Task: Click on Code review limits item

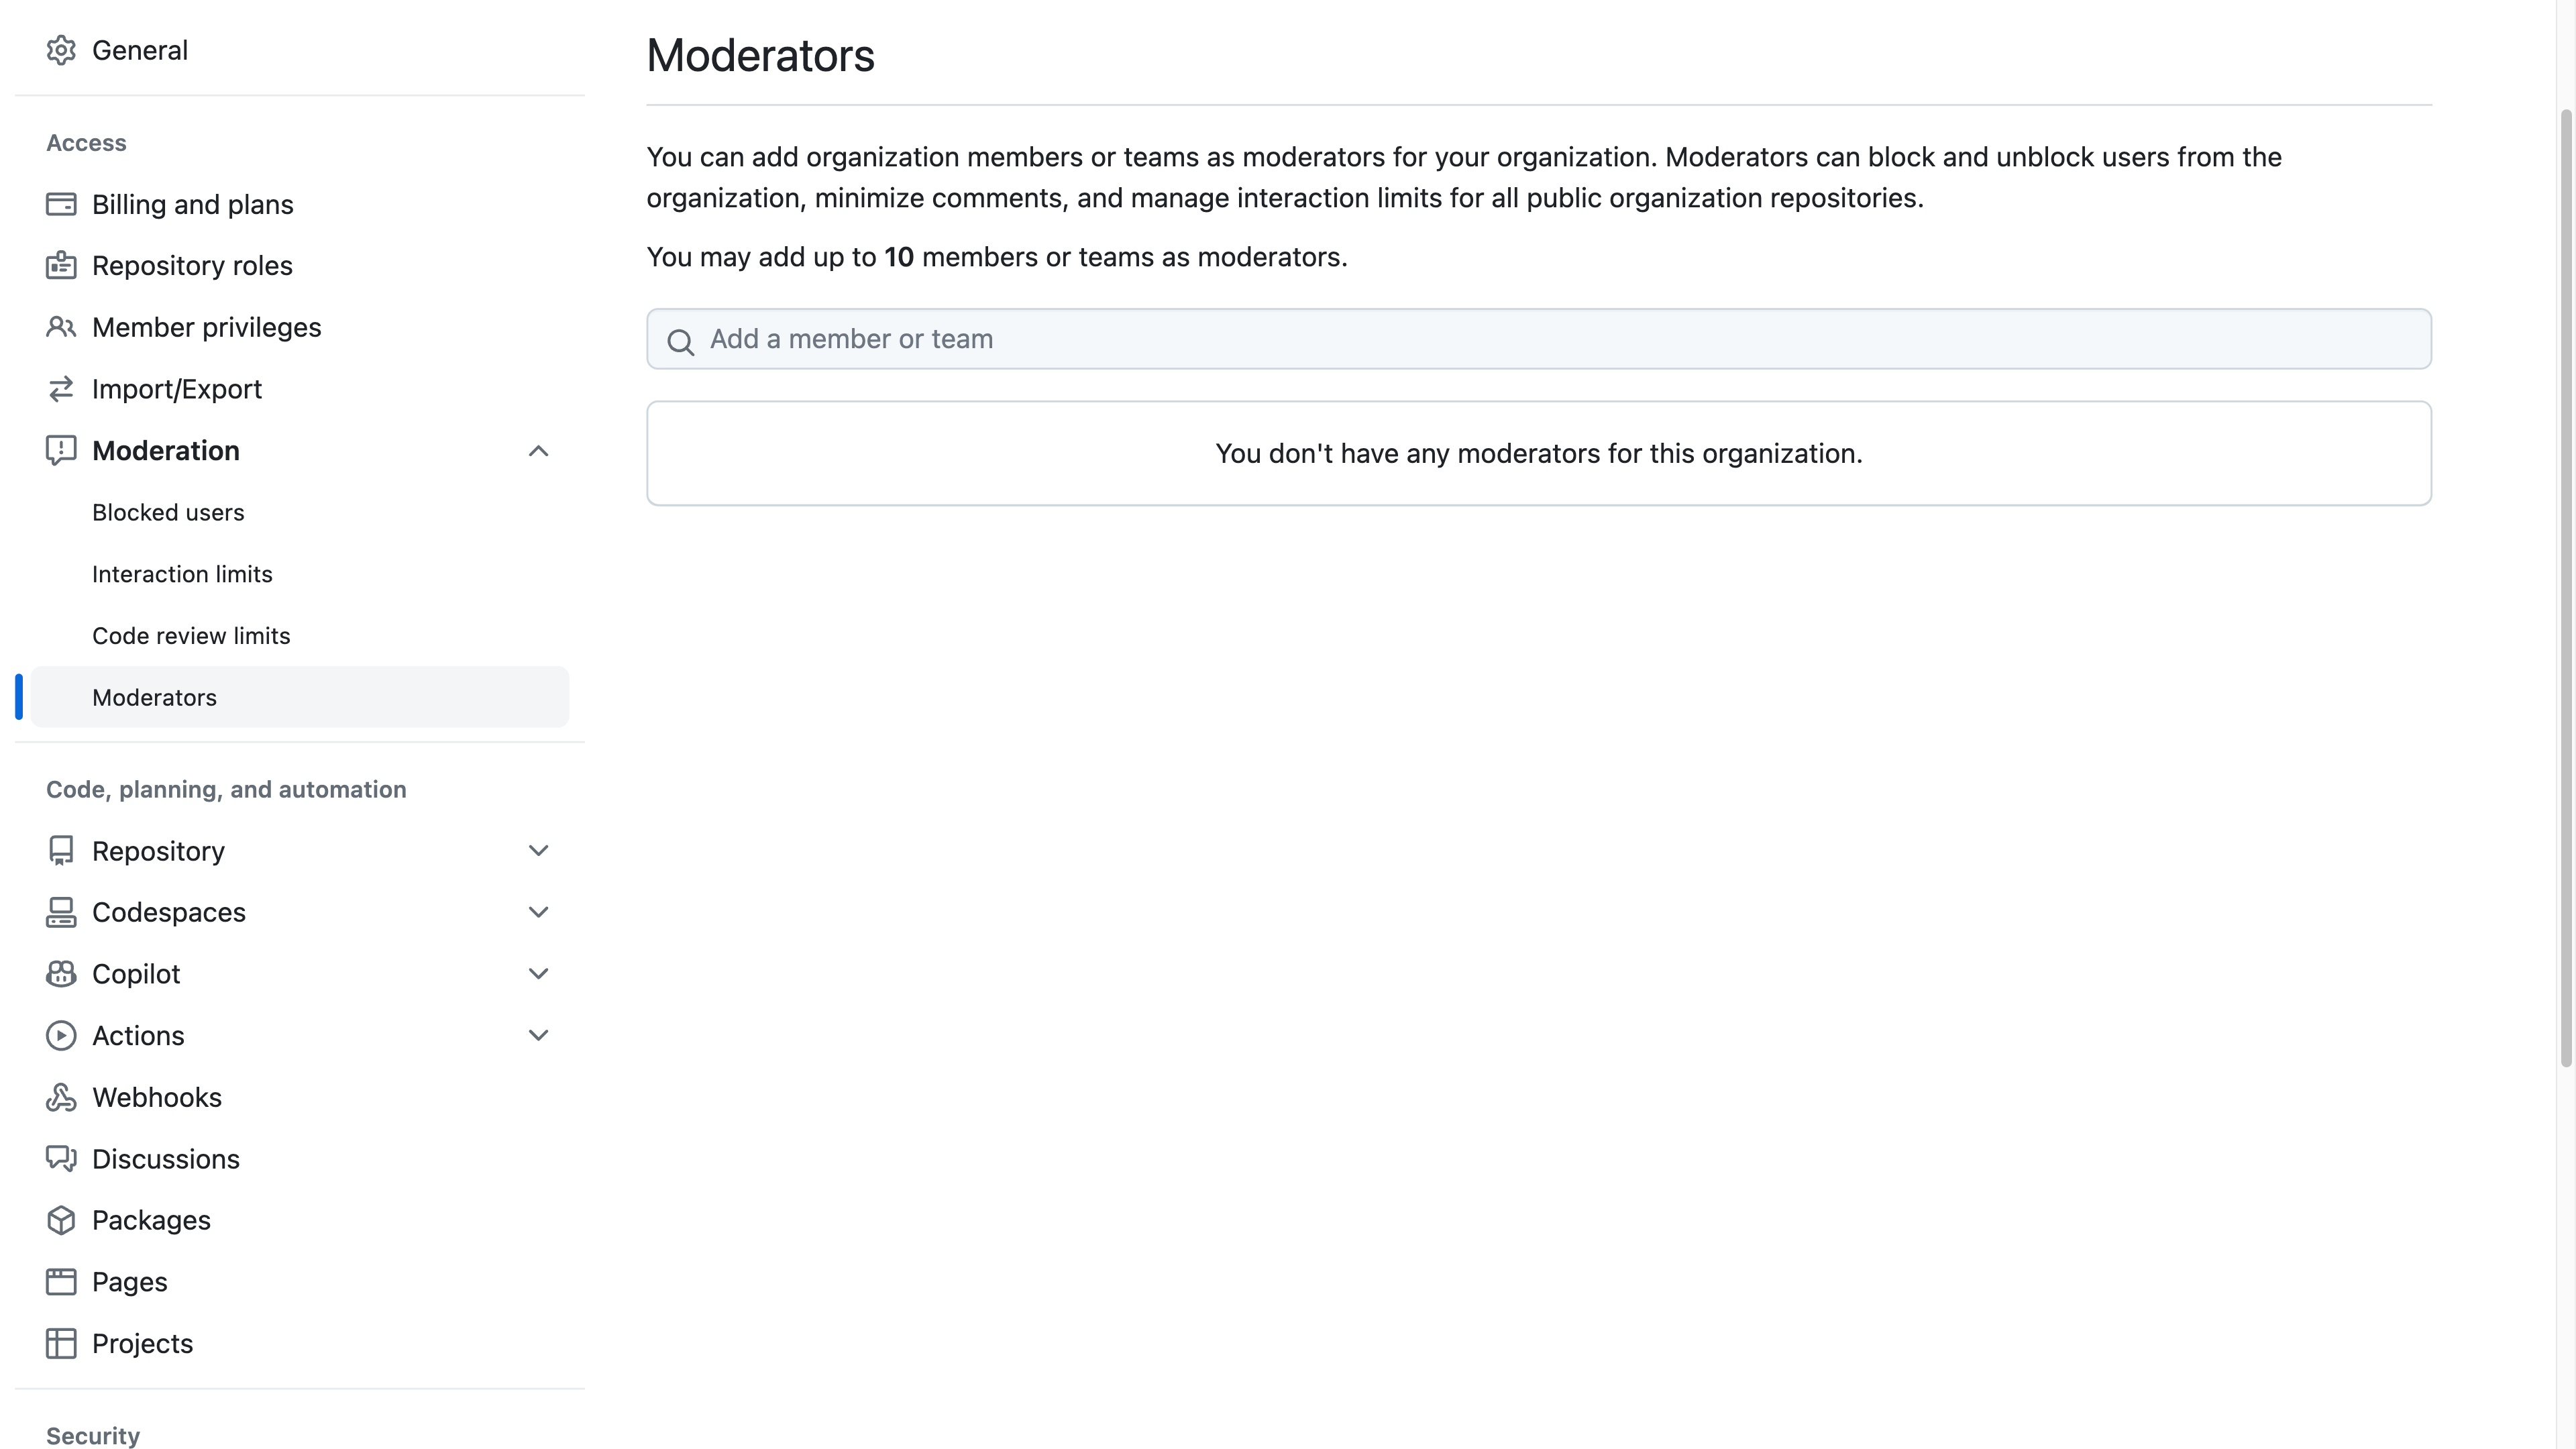Action: pyautogui.click(x=191, y=633)
